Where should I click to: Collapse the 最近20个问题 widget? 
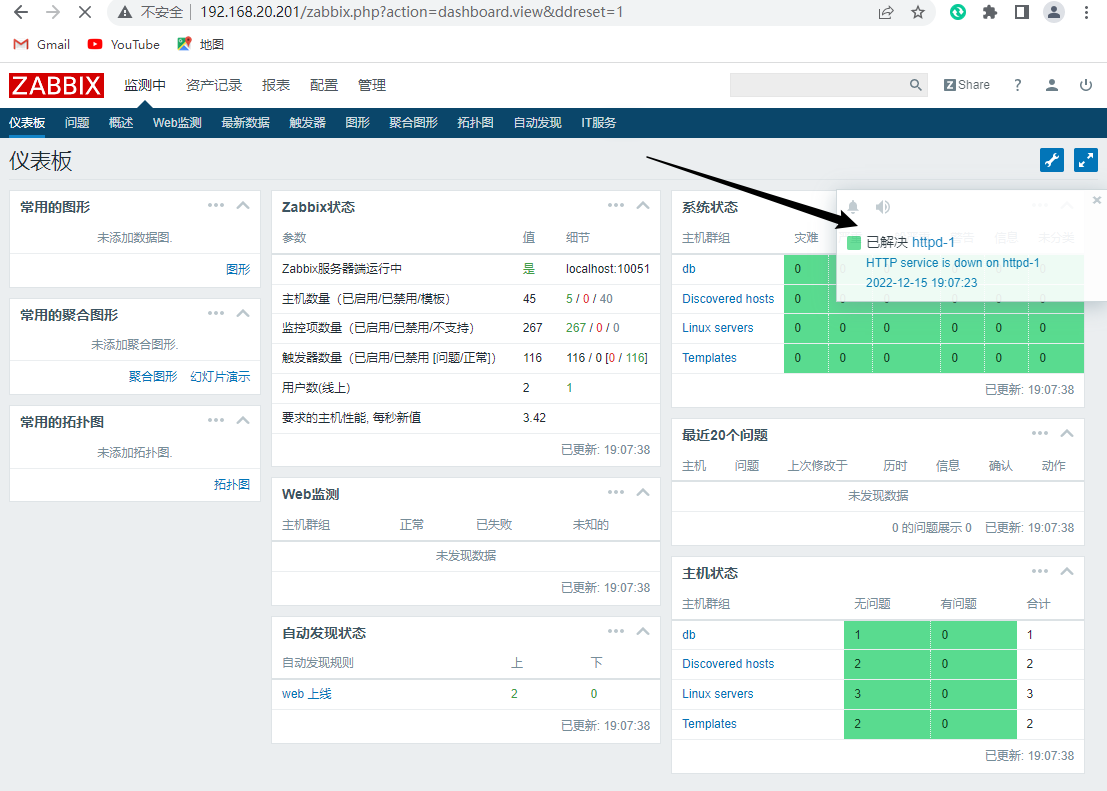1067,434
